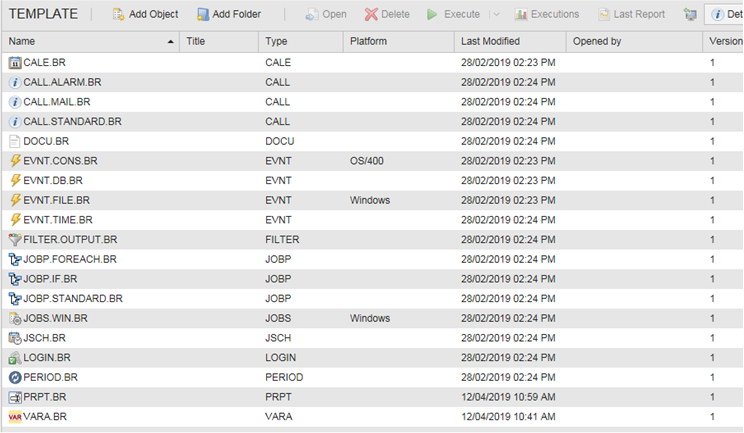744x433 pixels.
Task: Toggle the Name column sort arrow
Action: point(170,42)
